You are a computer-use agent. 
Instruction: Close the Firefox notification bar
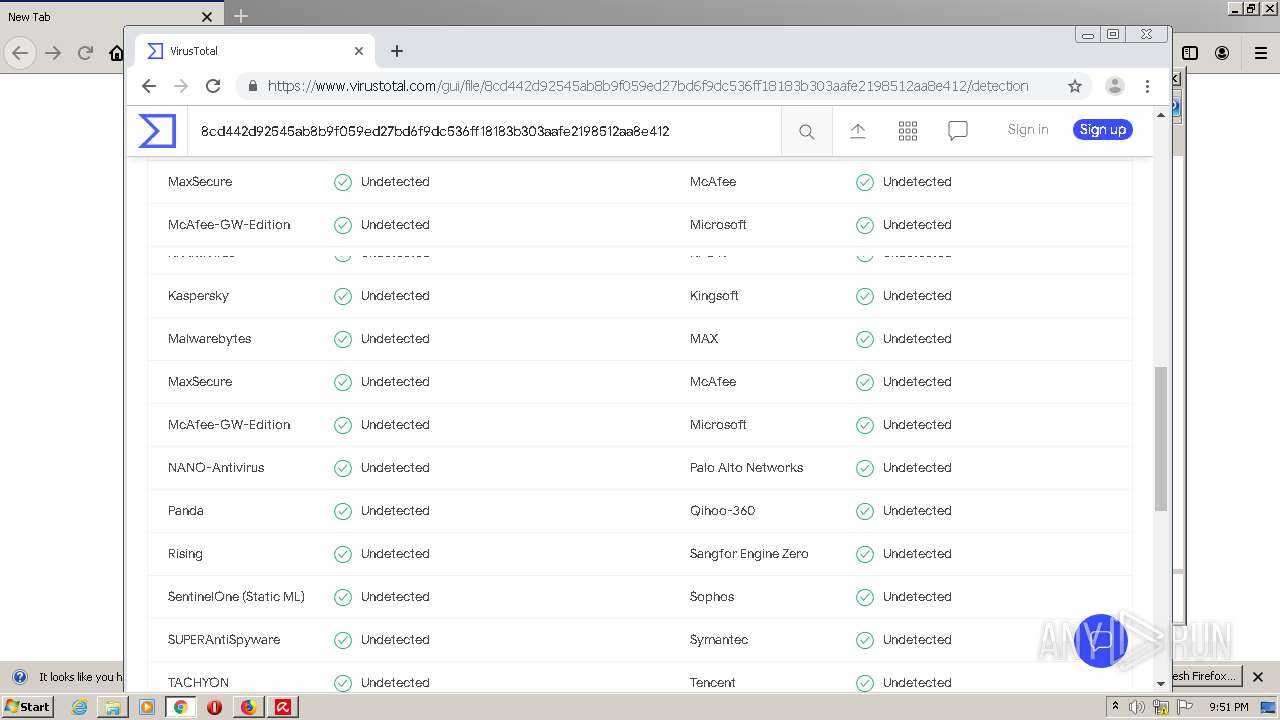click(x=1258, y=677)
